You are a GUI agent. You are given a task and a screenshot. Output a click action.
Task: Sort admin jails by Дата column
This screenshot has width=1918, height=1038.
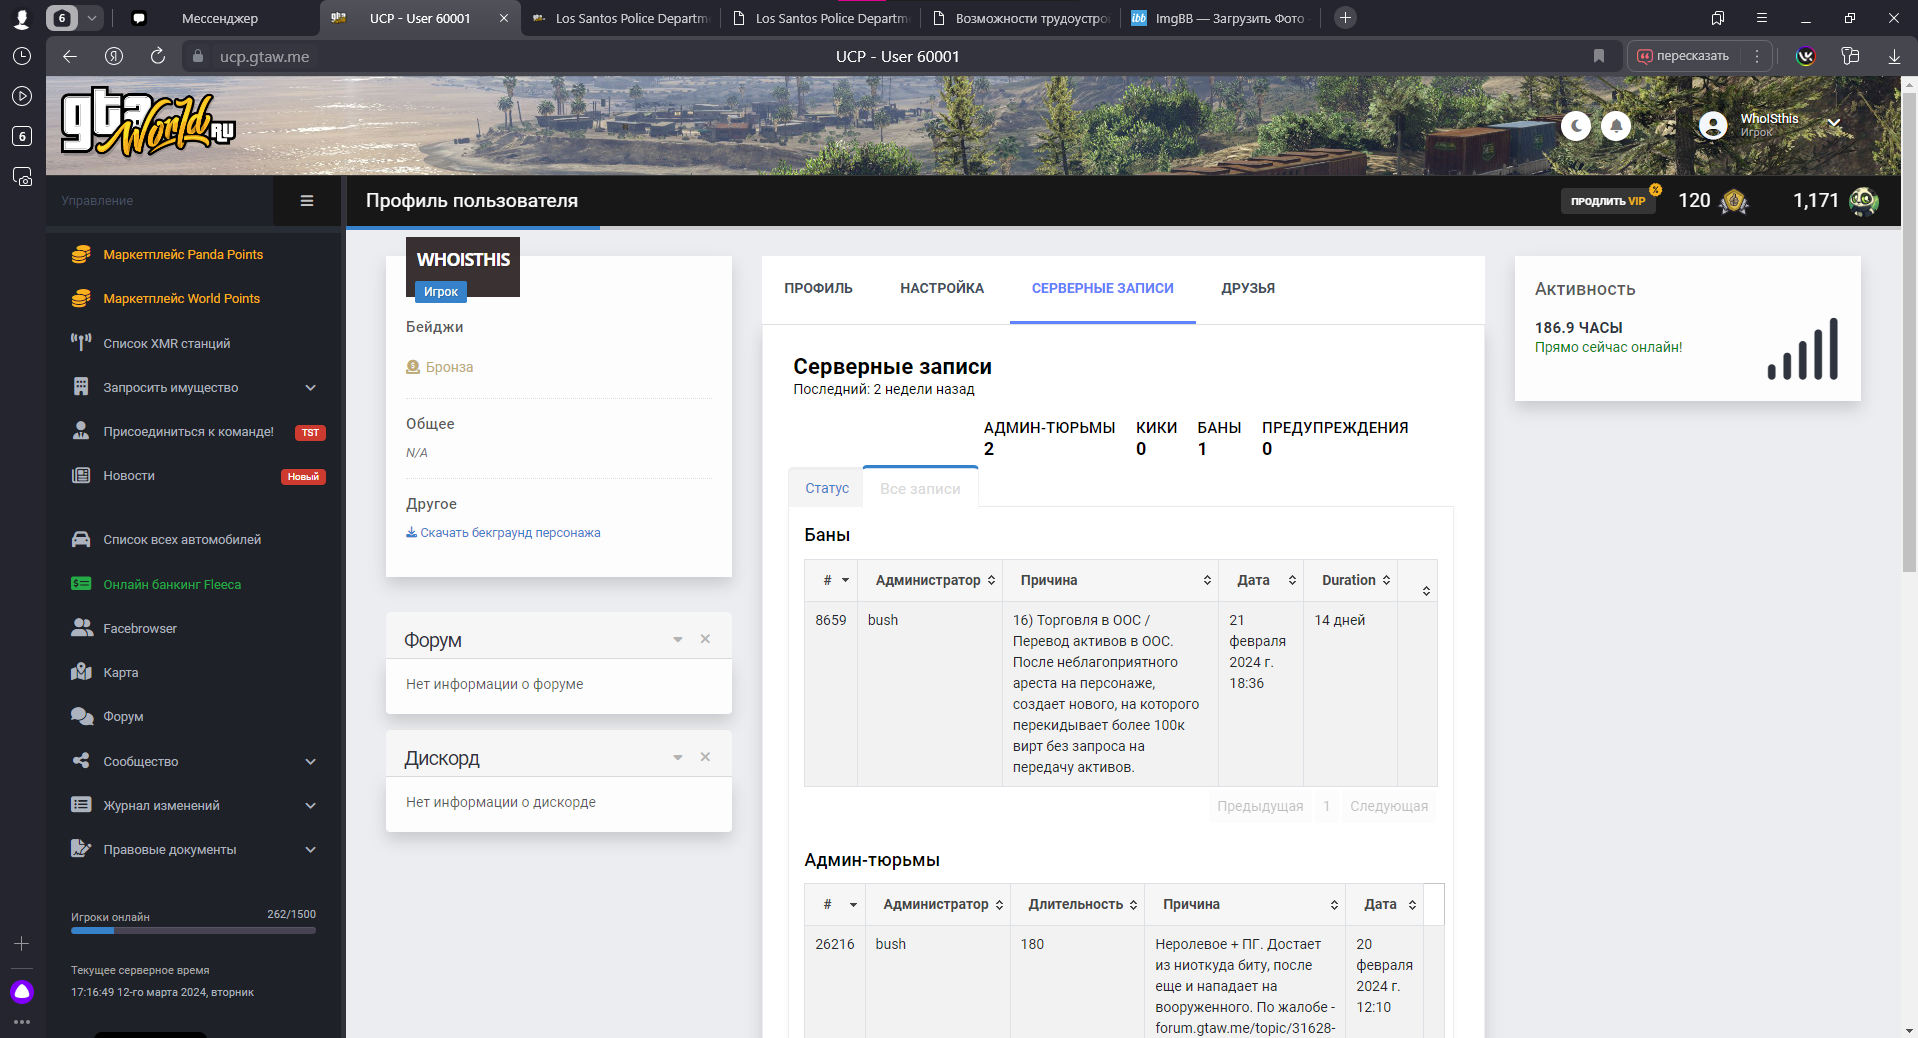click(x=1384, y=905)
